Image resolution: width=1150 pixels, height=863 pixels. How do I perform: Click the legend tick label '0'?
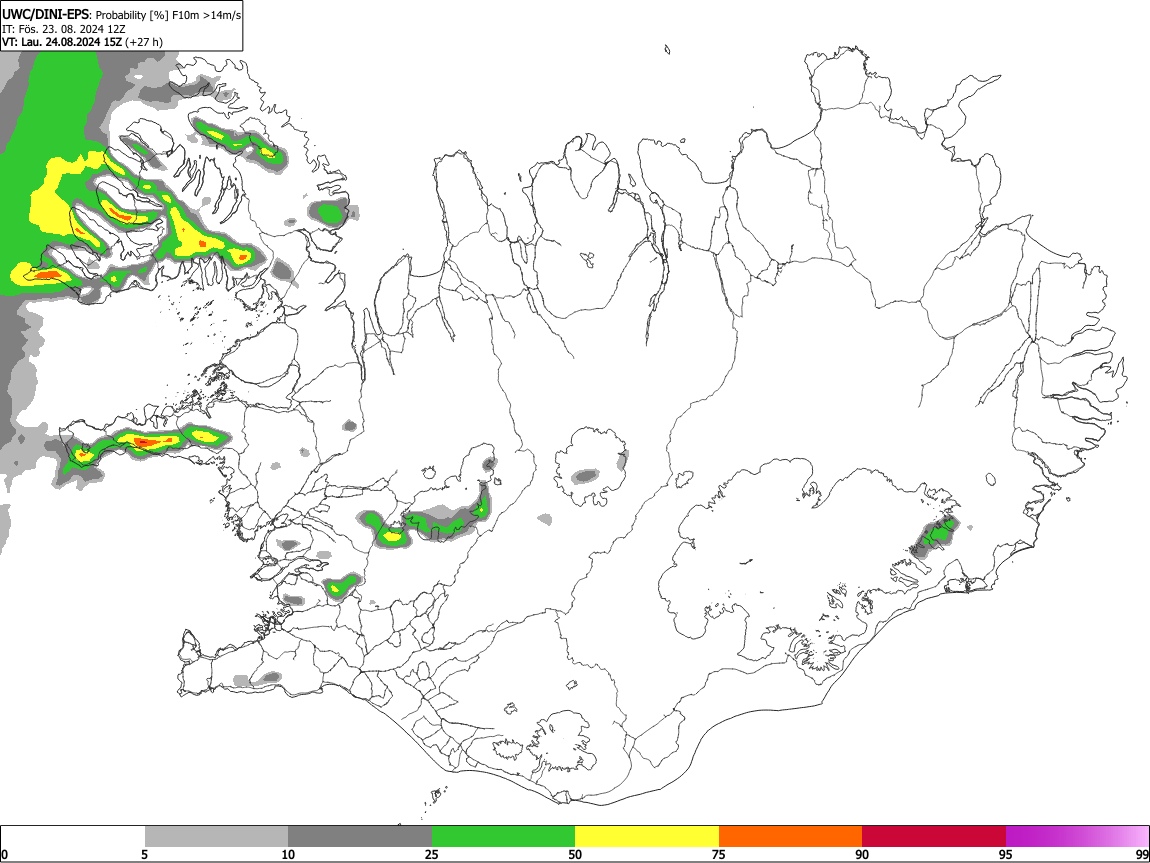(5, 855)
